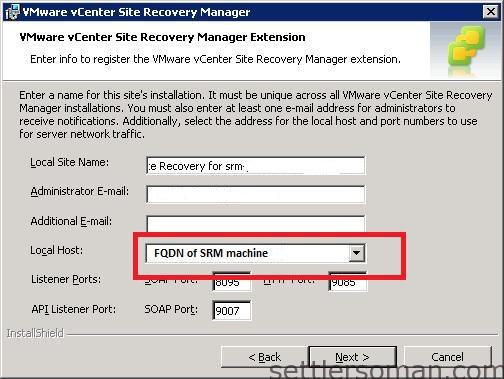
Task: Edit the HTTP Port 9085 field
Action: point(348,283)
